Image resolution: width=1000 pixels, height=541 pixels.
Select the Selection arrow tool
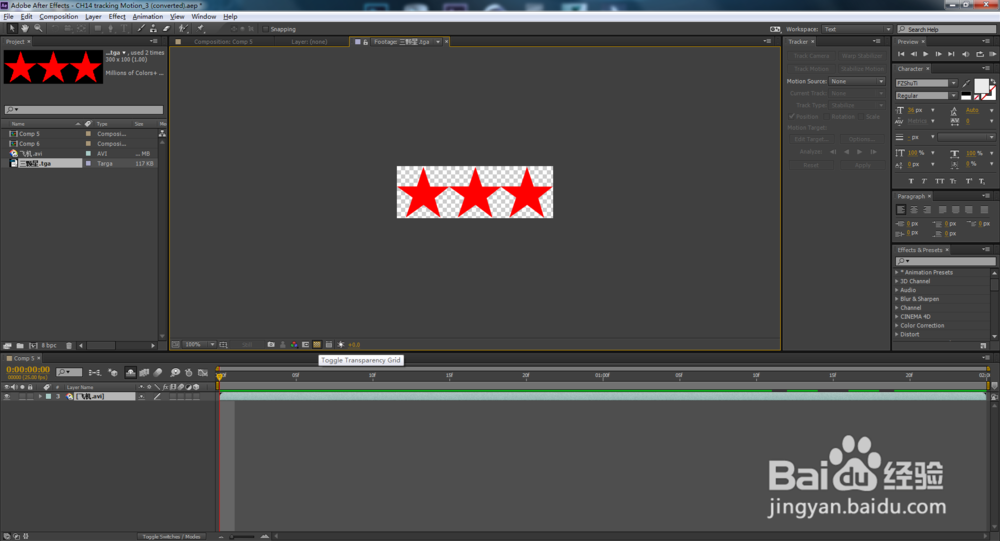(x=11, y=29)
